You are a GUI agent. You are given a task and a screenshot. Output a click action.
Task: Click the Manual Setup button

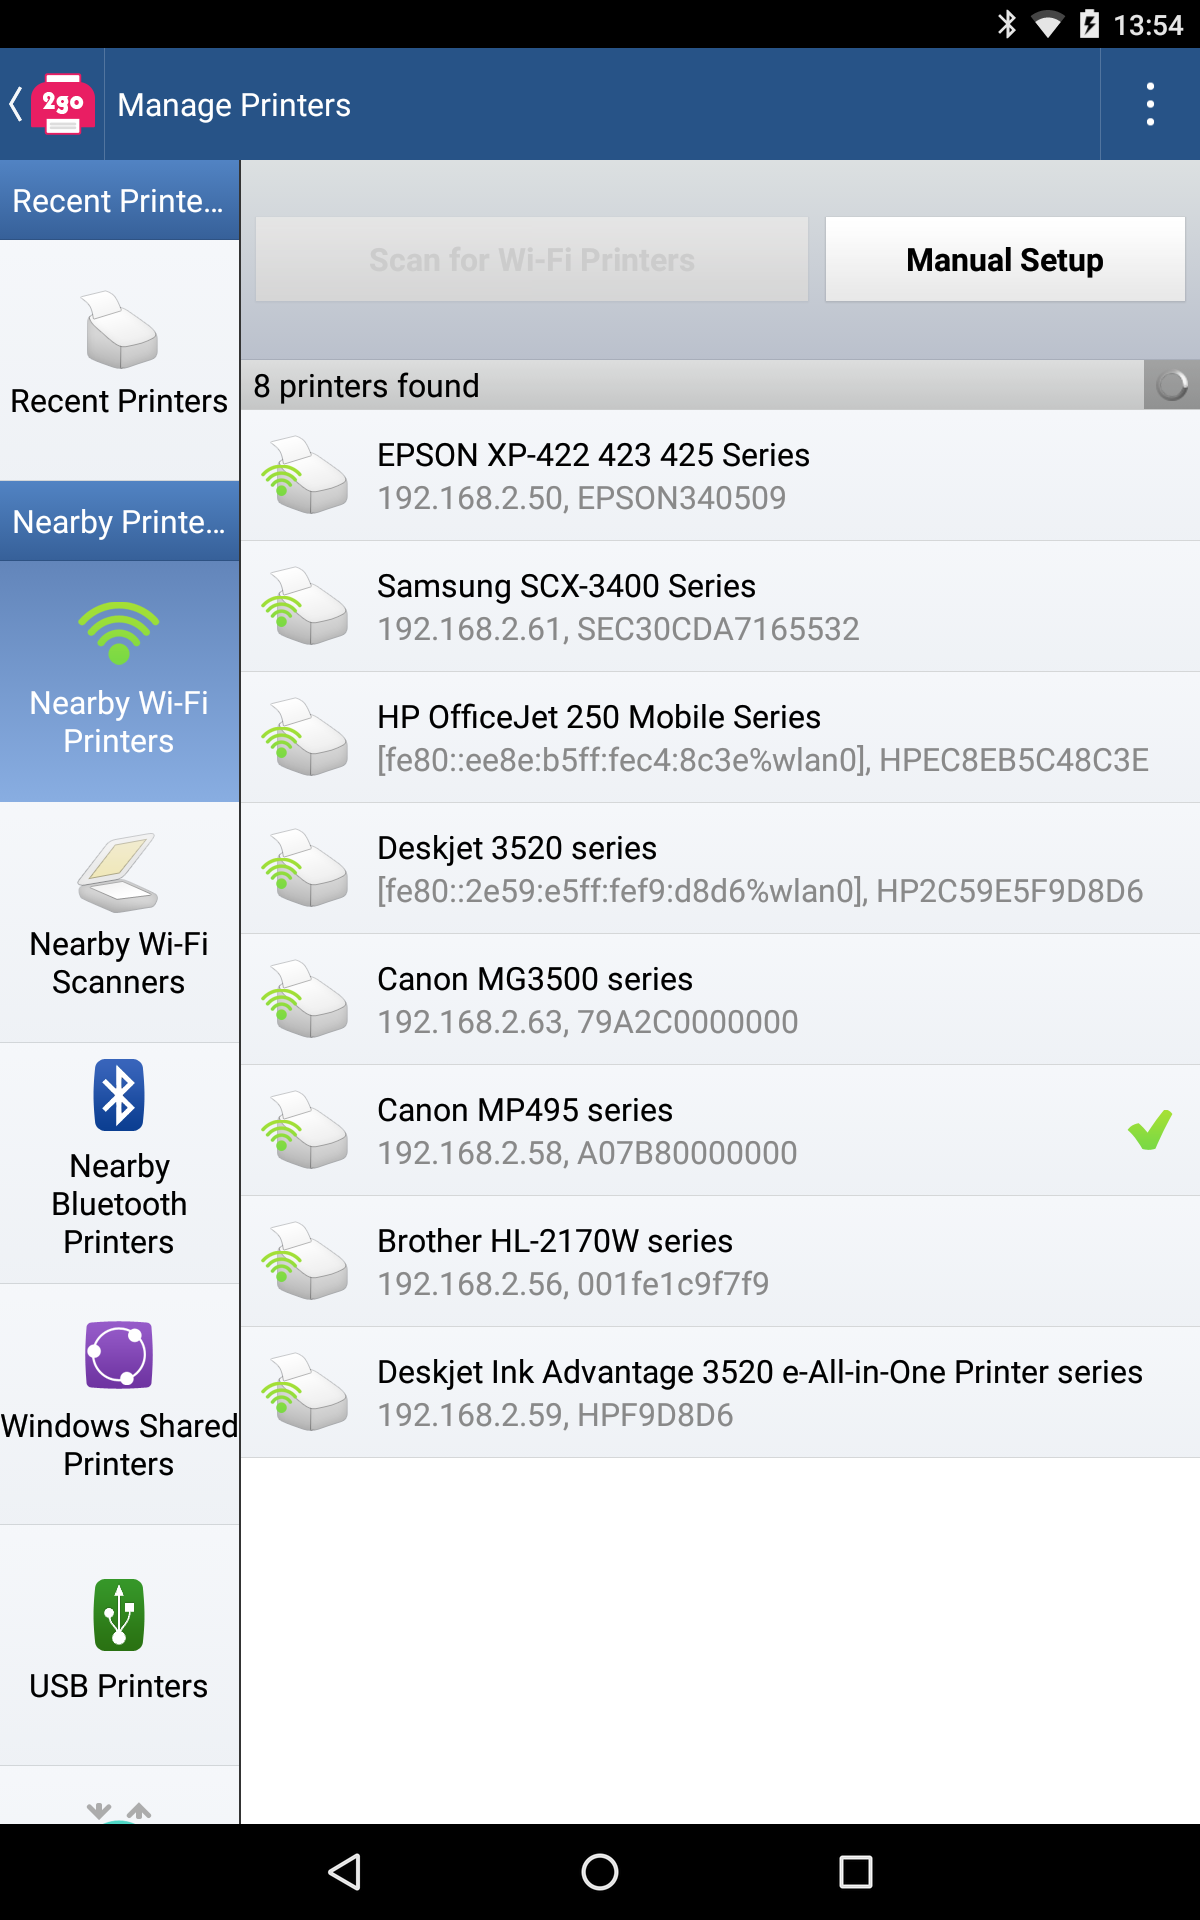[x=1005, y=259]
